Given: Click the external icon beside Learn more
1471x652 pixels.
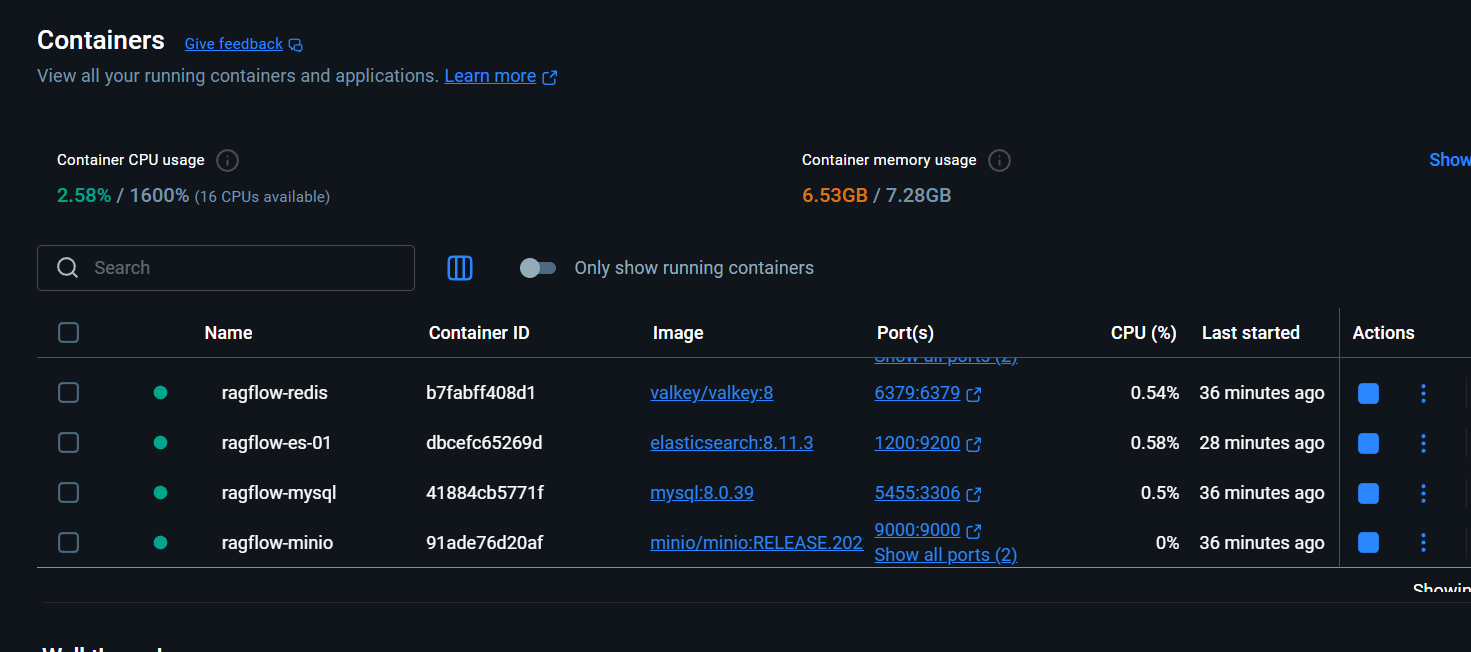Looking at the screenshot, I should (x=550, y=77).
